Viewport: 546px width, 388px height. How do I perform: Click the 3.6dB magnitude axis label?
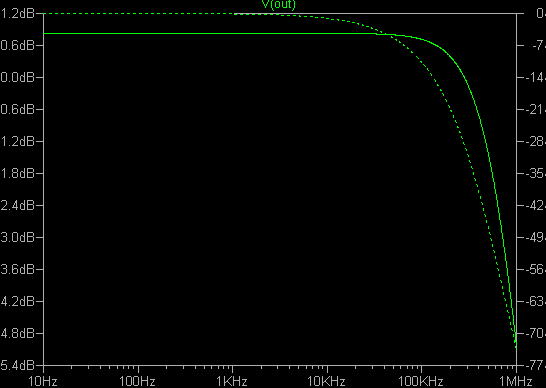tap(17, 269)
